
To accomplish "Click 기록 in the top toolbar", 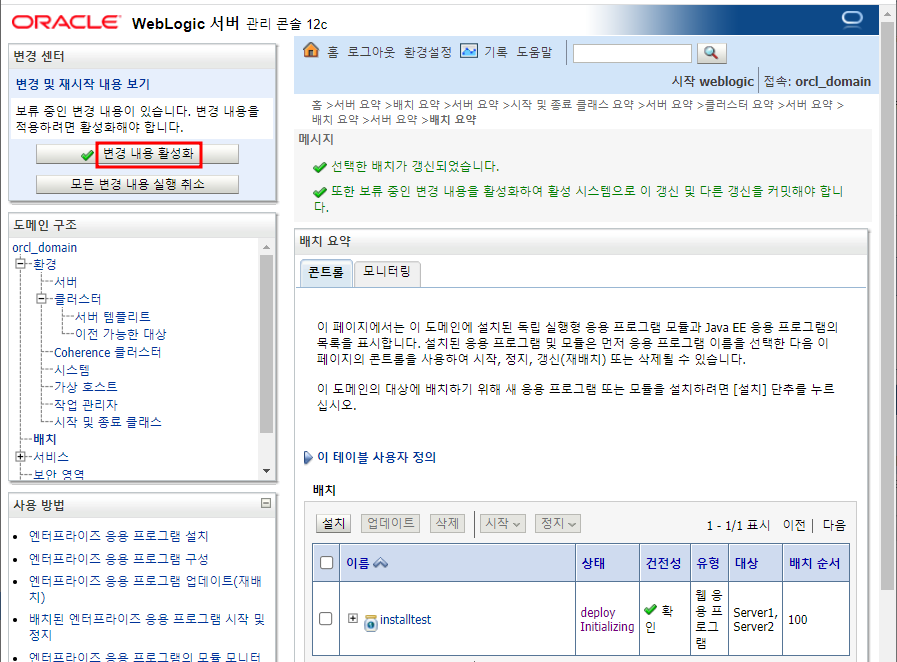I will pyautogui.click(x=496, y=52).
